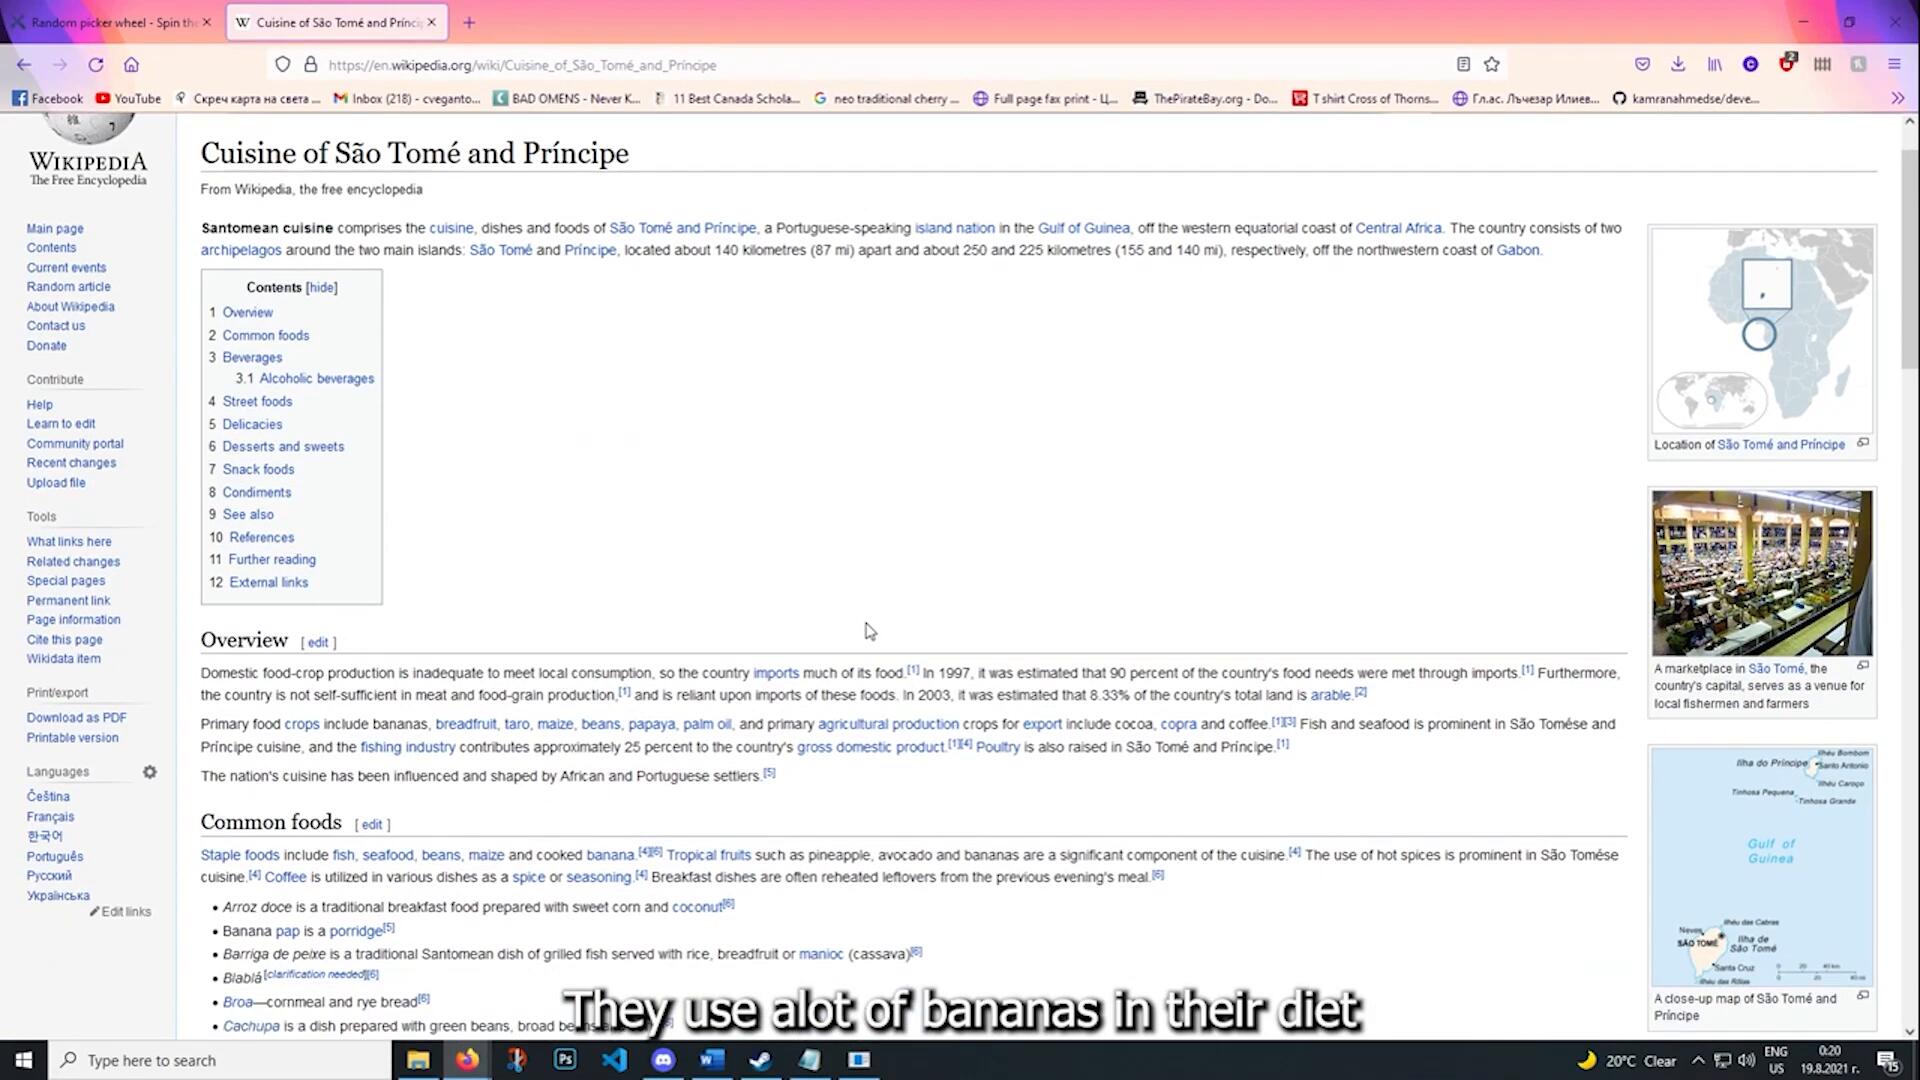The height and width of the screenshot is (1080, 1920).
Task: Click the Firefox reload page icon
Action: 96,65
